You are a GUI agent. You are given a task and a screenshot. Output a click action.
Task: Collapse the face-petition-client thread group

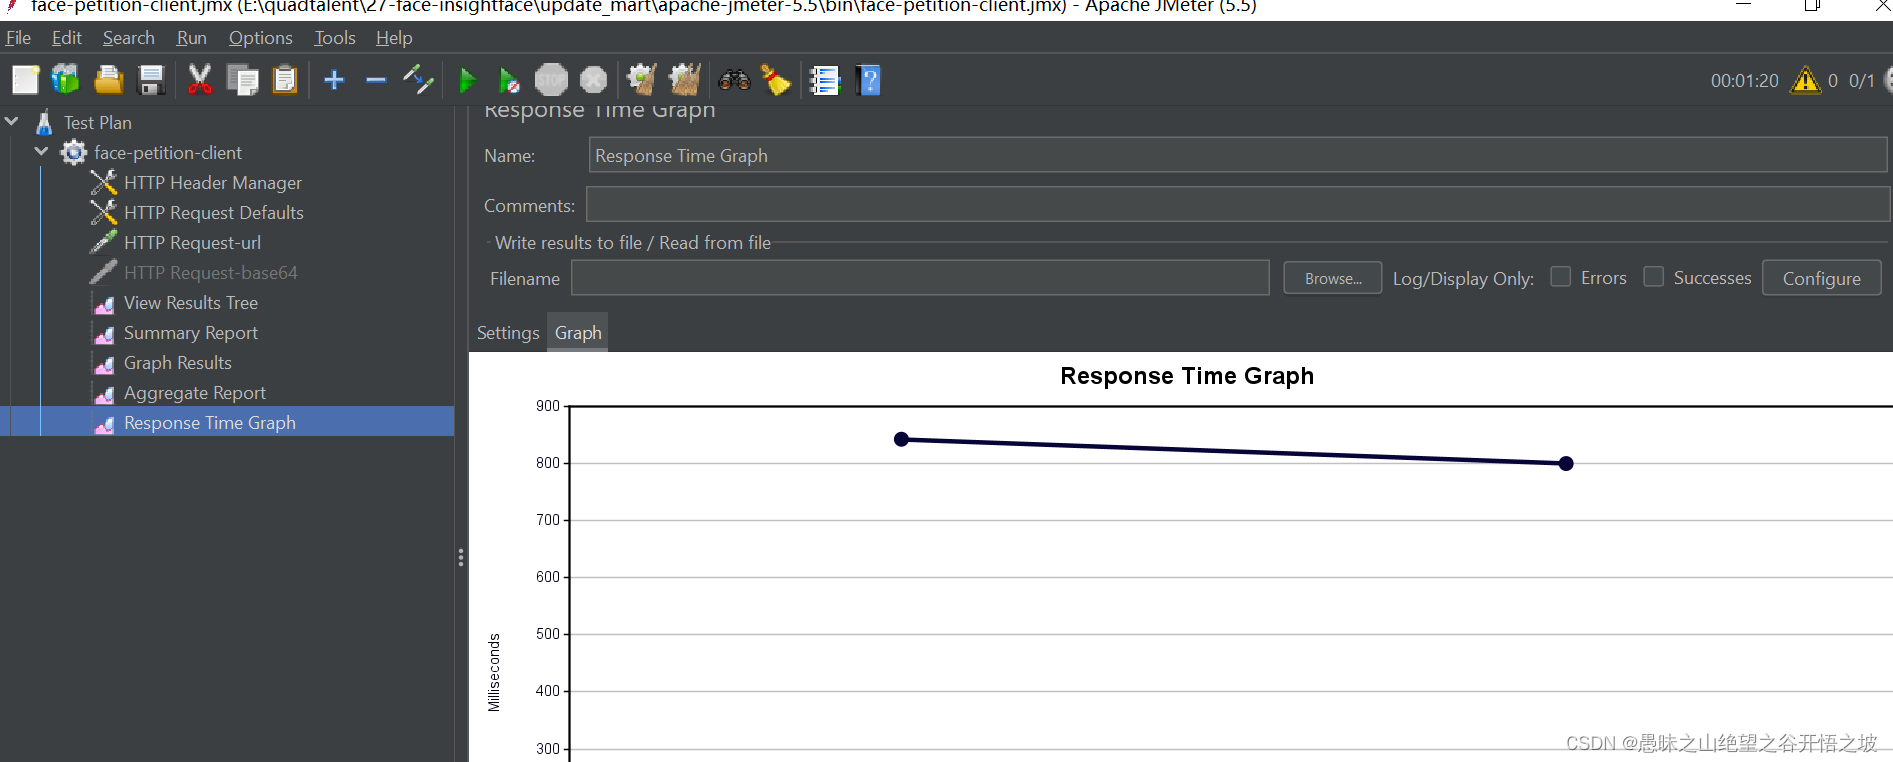click(42, 152)
